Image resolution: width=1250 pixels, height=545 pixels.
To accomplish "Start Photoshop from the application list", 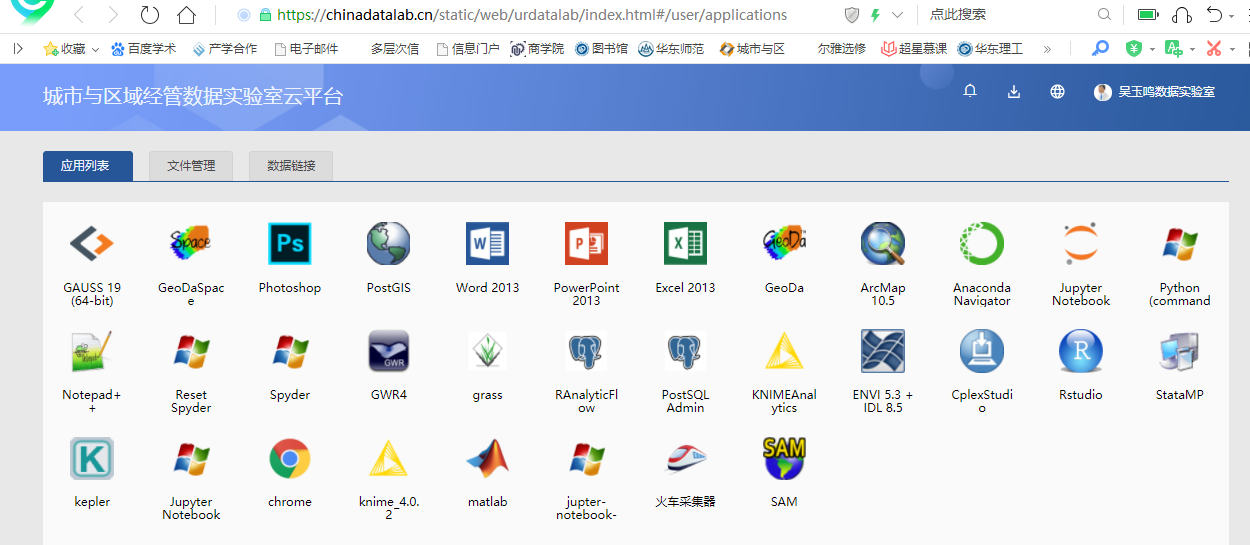I will 290,243.
